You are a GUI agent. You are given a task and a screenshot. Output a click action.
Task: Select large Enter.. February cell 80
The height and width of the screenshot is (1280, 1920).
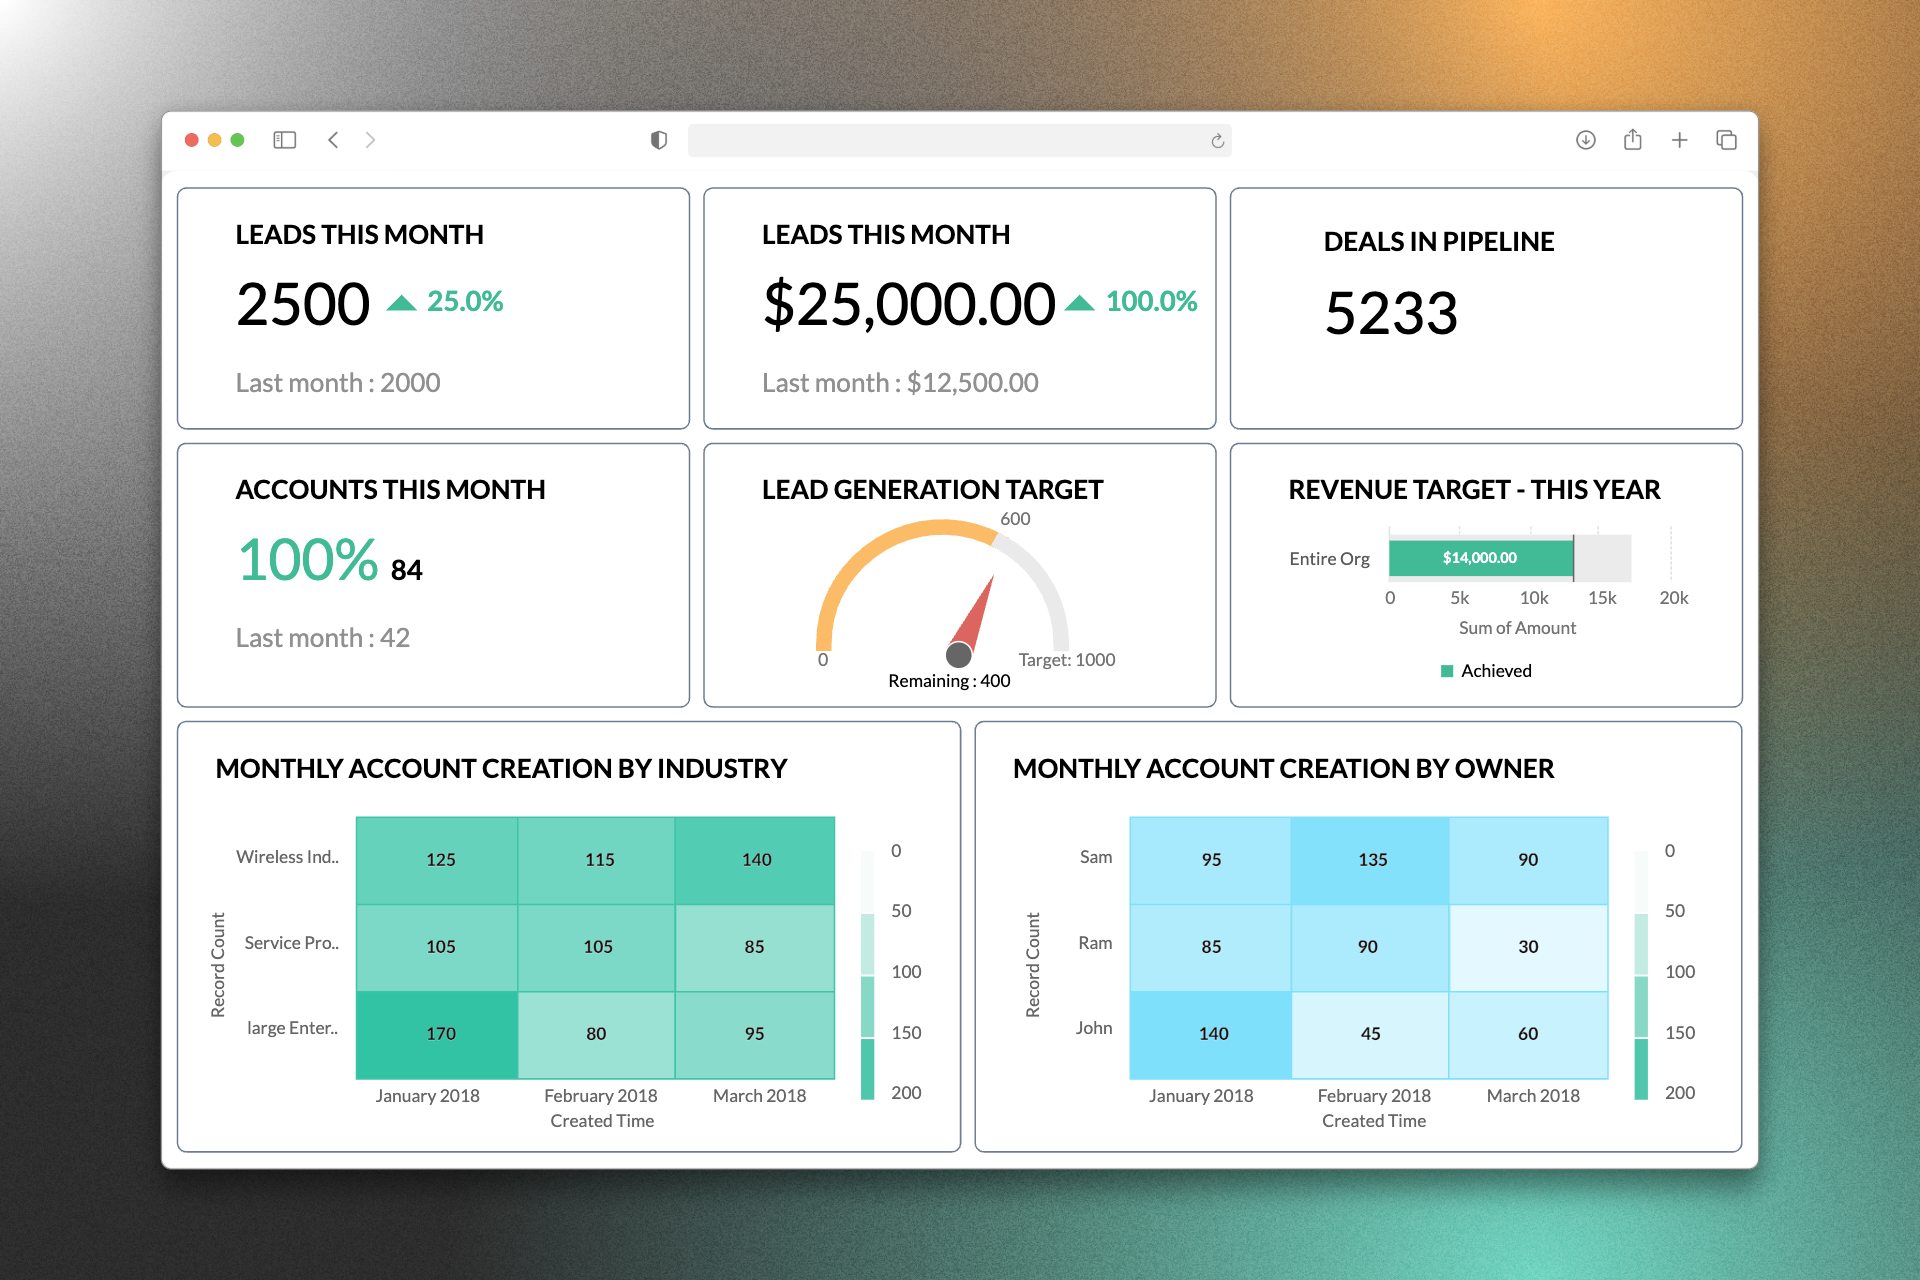(x=597, y=1035)
